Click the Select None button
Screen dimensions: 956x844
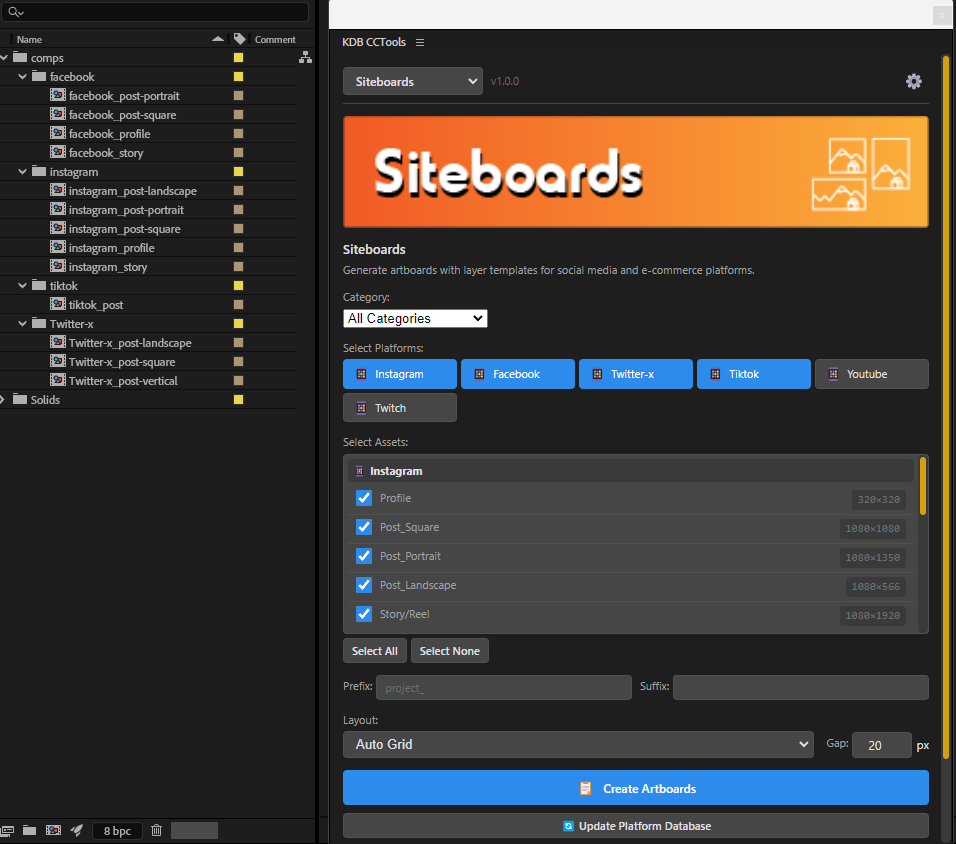pos(450,651)
